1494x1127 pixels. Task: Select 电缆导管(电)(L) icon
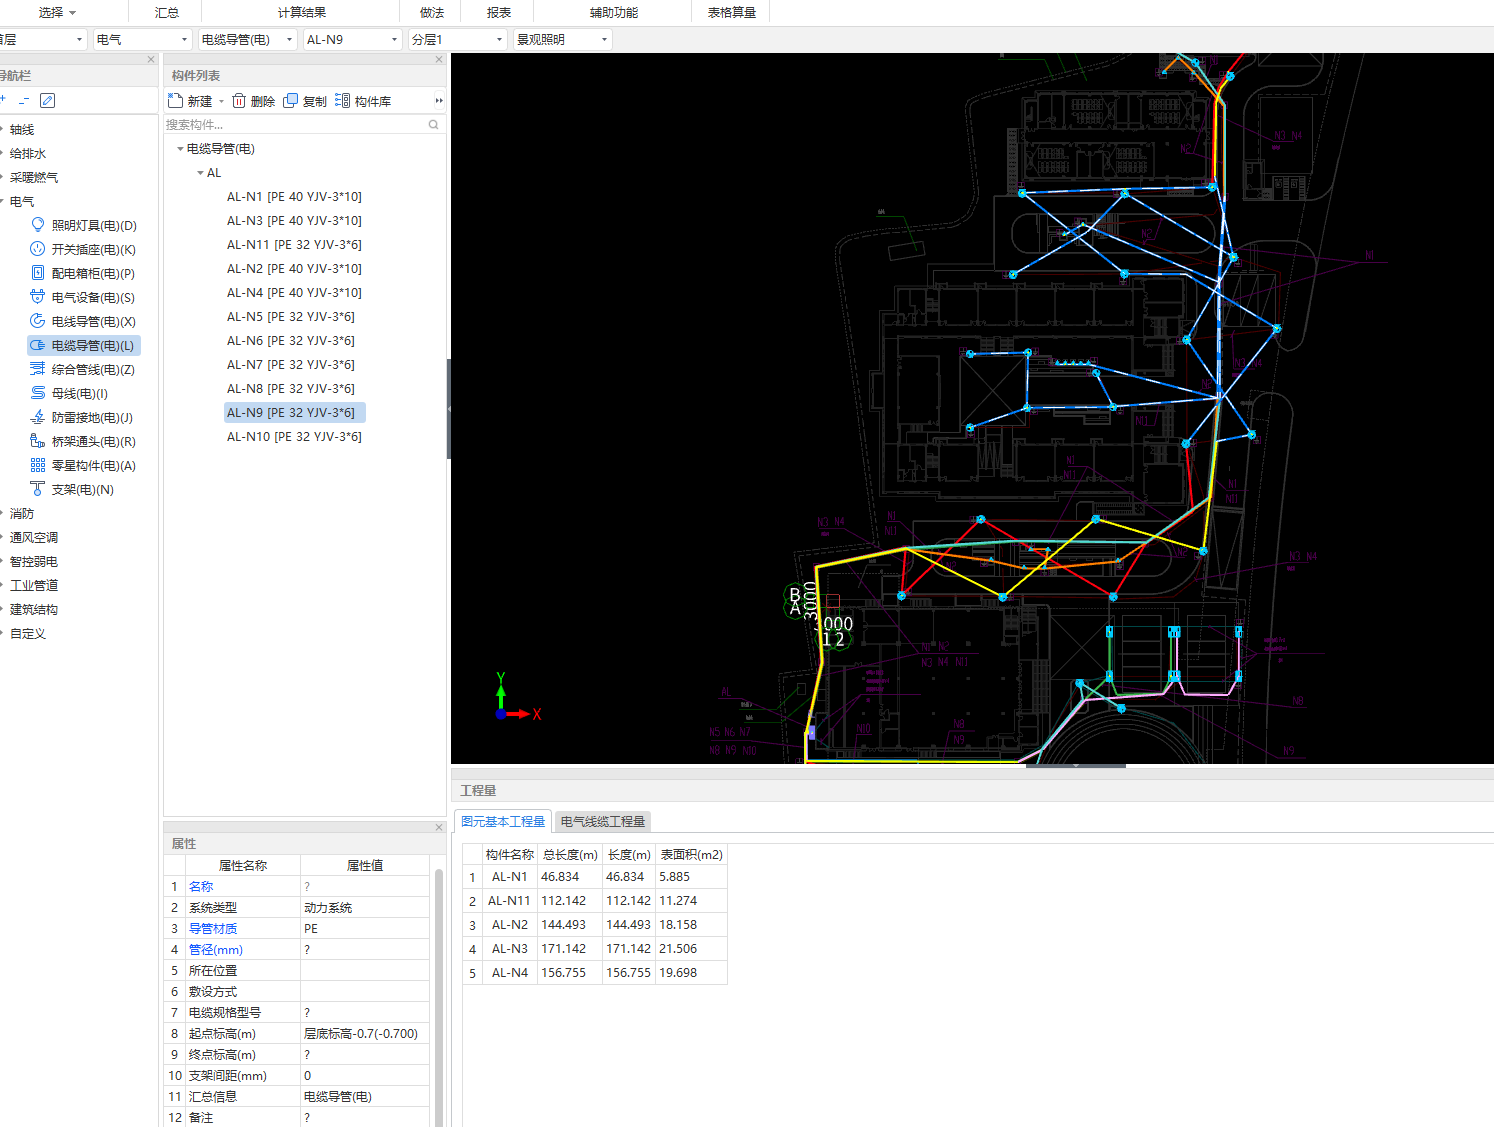click(38, 345)
